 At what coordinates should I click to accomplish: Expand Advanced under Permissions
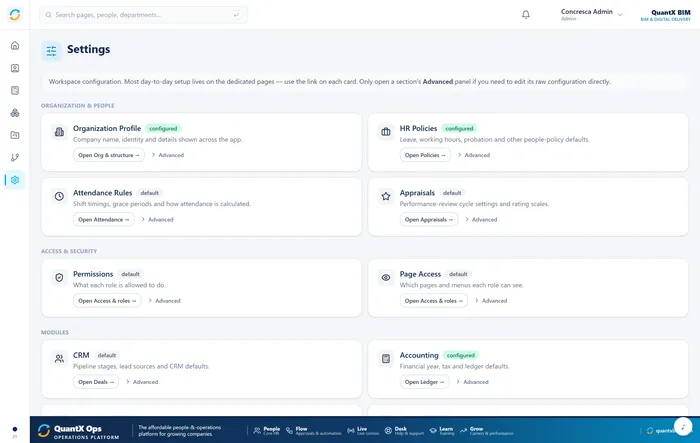pos(164,301)
